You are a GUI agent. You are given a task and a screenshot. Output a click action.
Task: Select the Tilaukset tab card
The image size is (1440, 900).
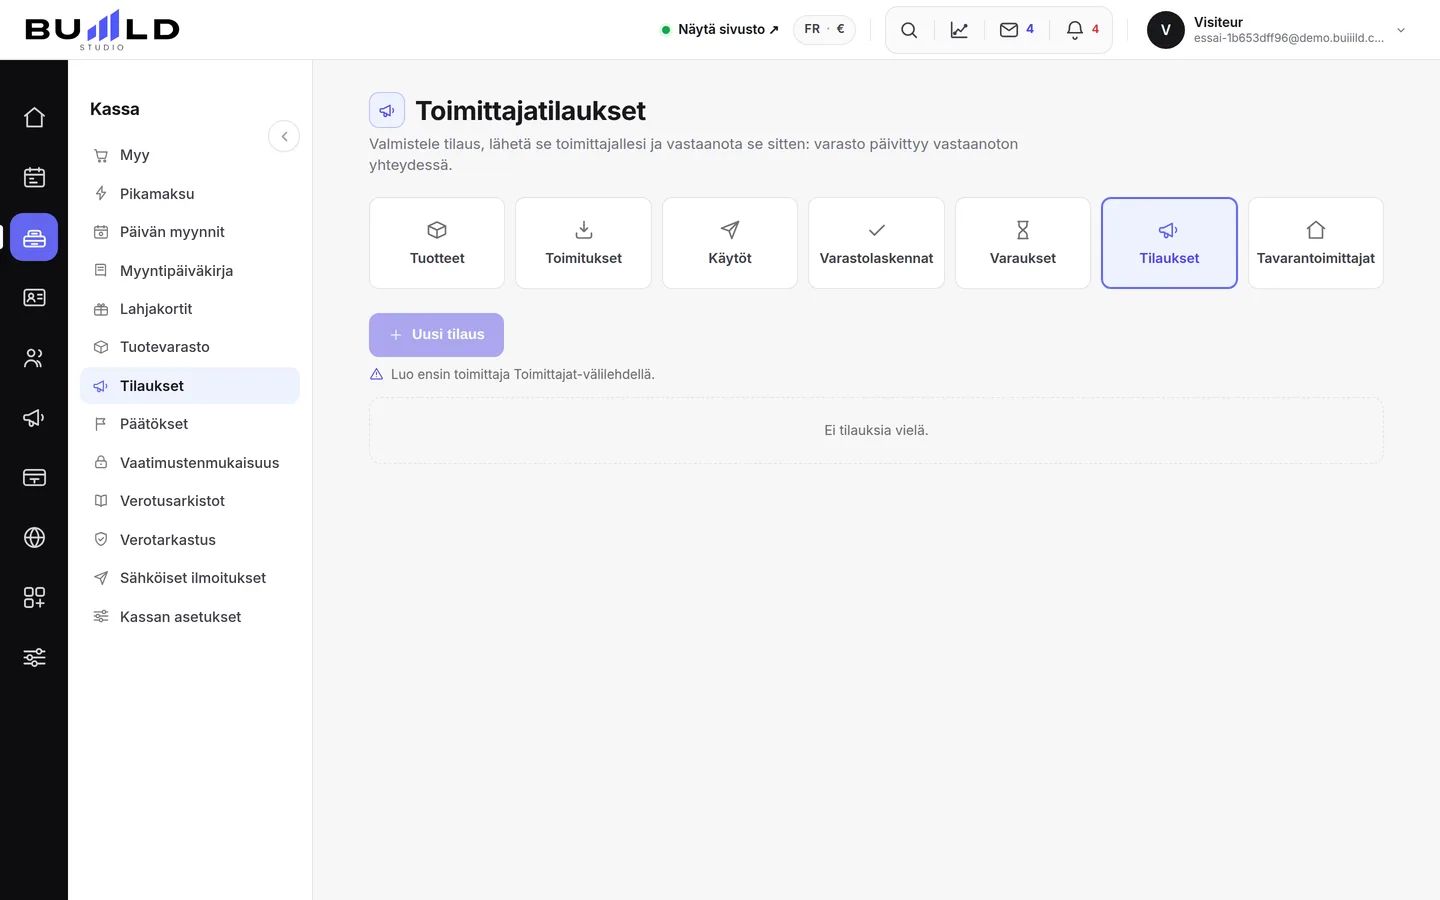[1169, 243]
